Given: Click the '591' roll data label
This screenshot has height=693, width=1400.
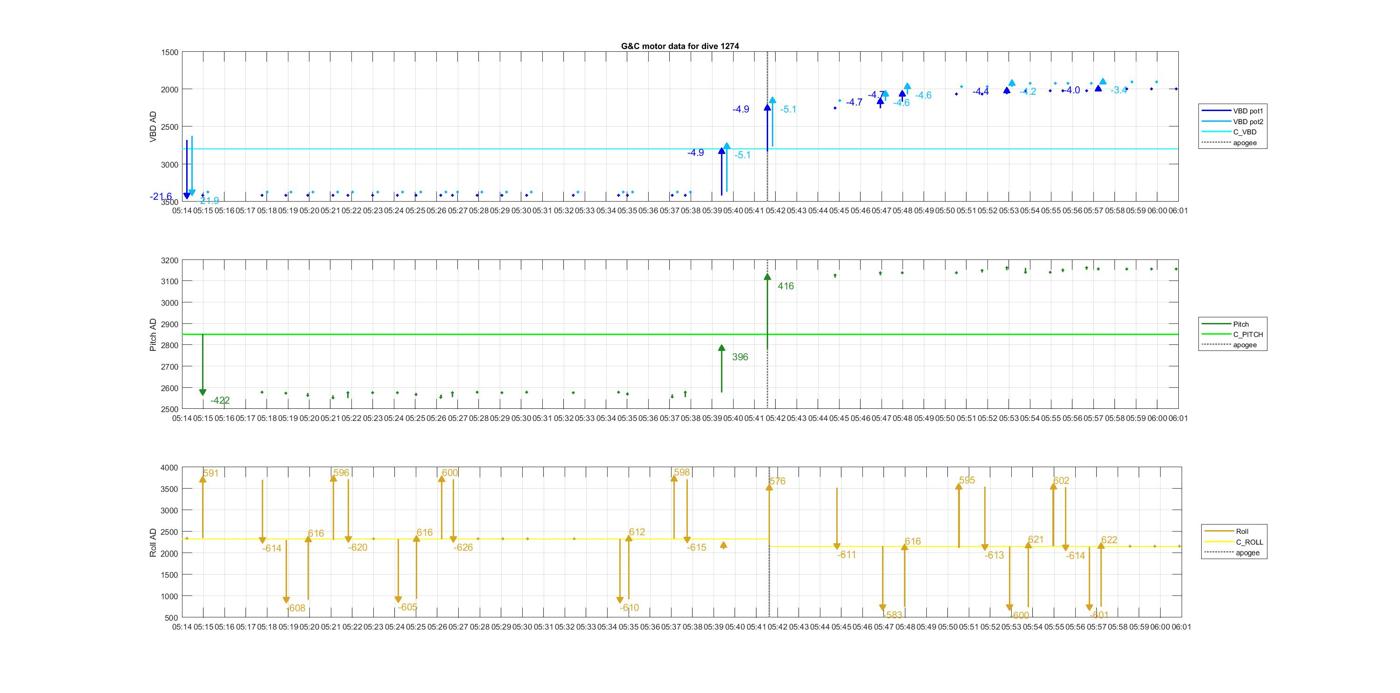Looking at the screenshot, I should [210, 474].
